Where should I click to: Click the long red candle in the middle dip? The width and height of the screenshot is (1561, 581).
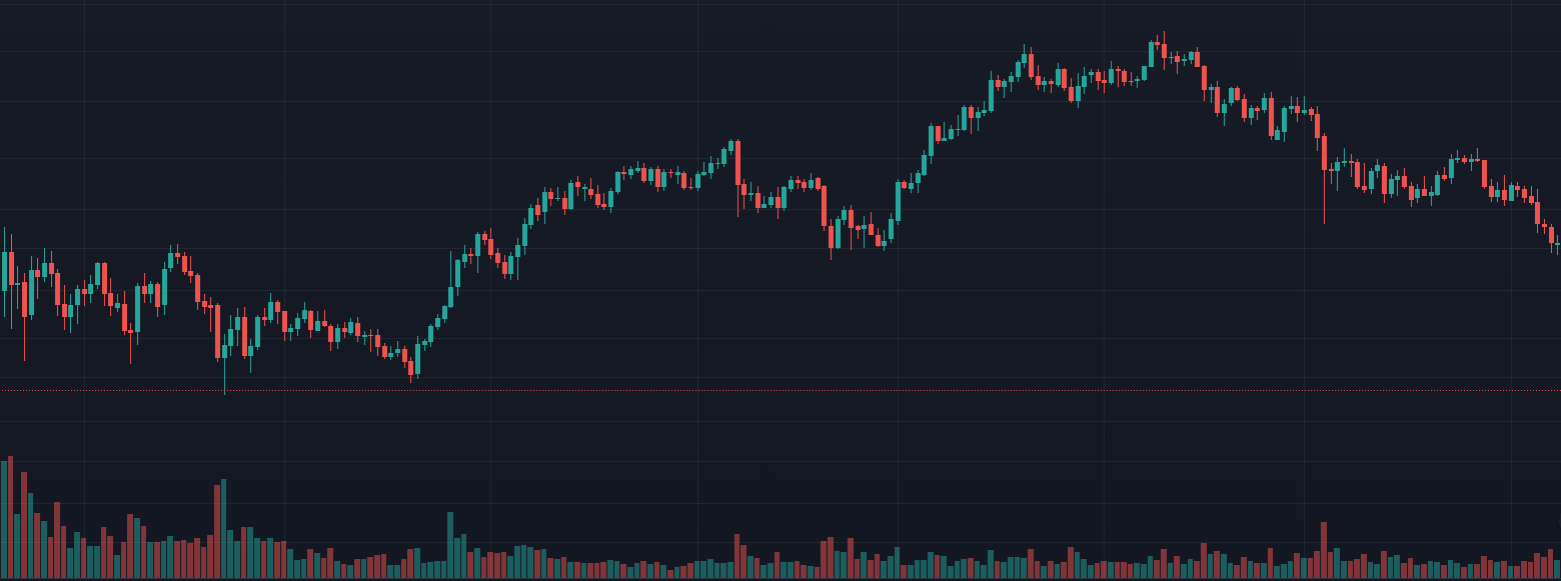click(x=825, y=205)
